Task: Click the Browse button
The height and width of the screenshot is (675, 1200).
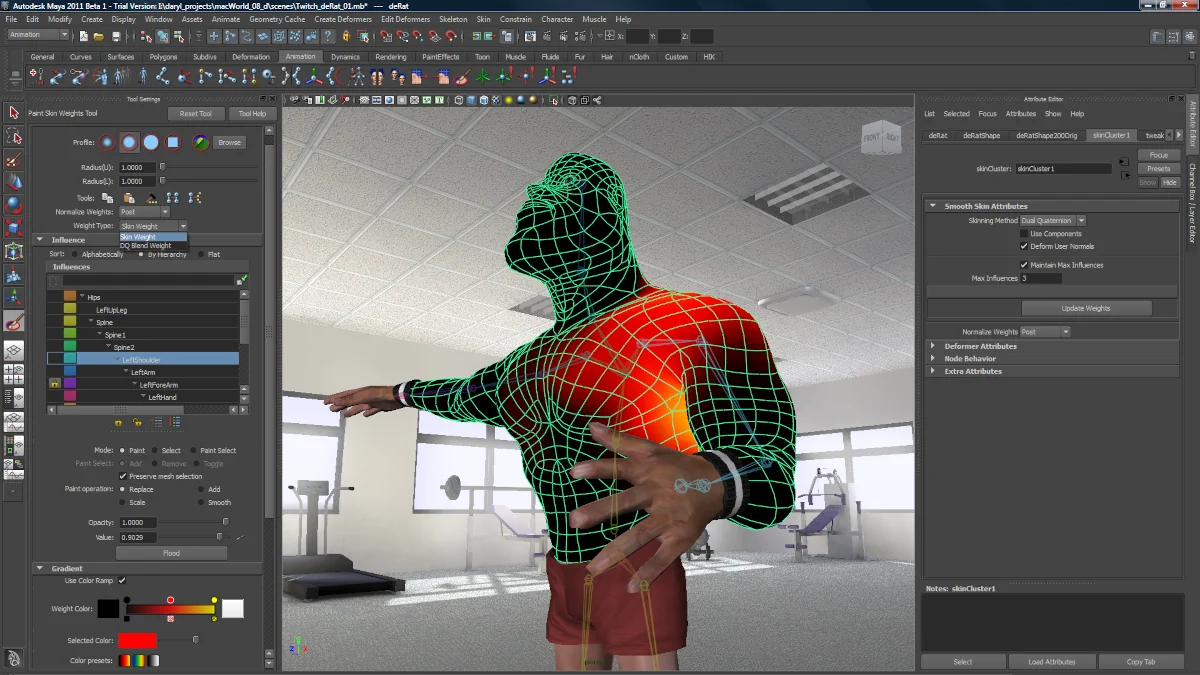Action: (230, 143)
